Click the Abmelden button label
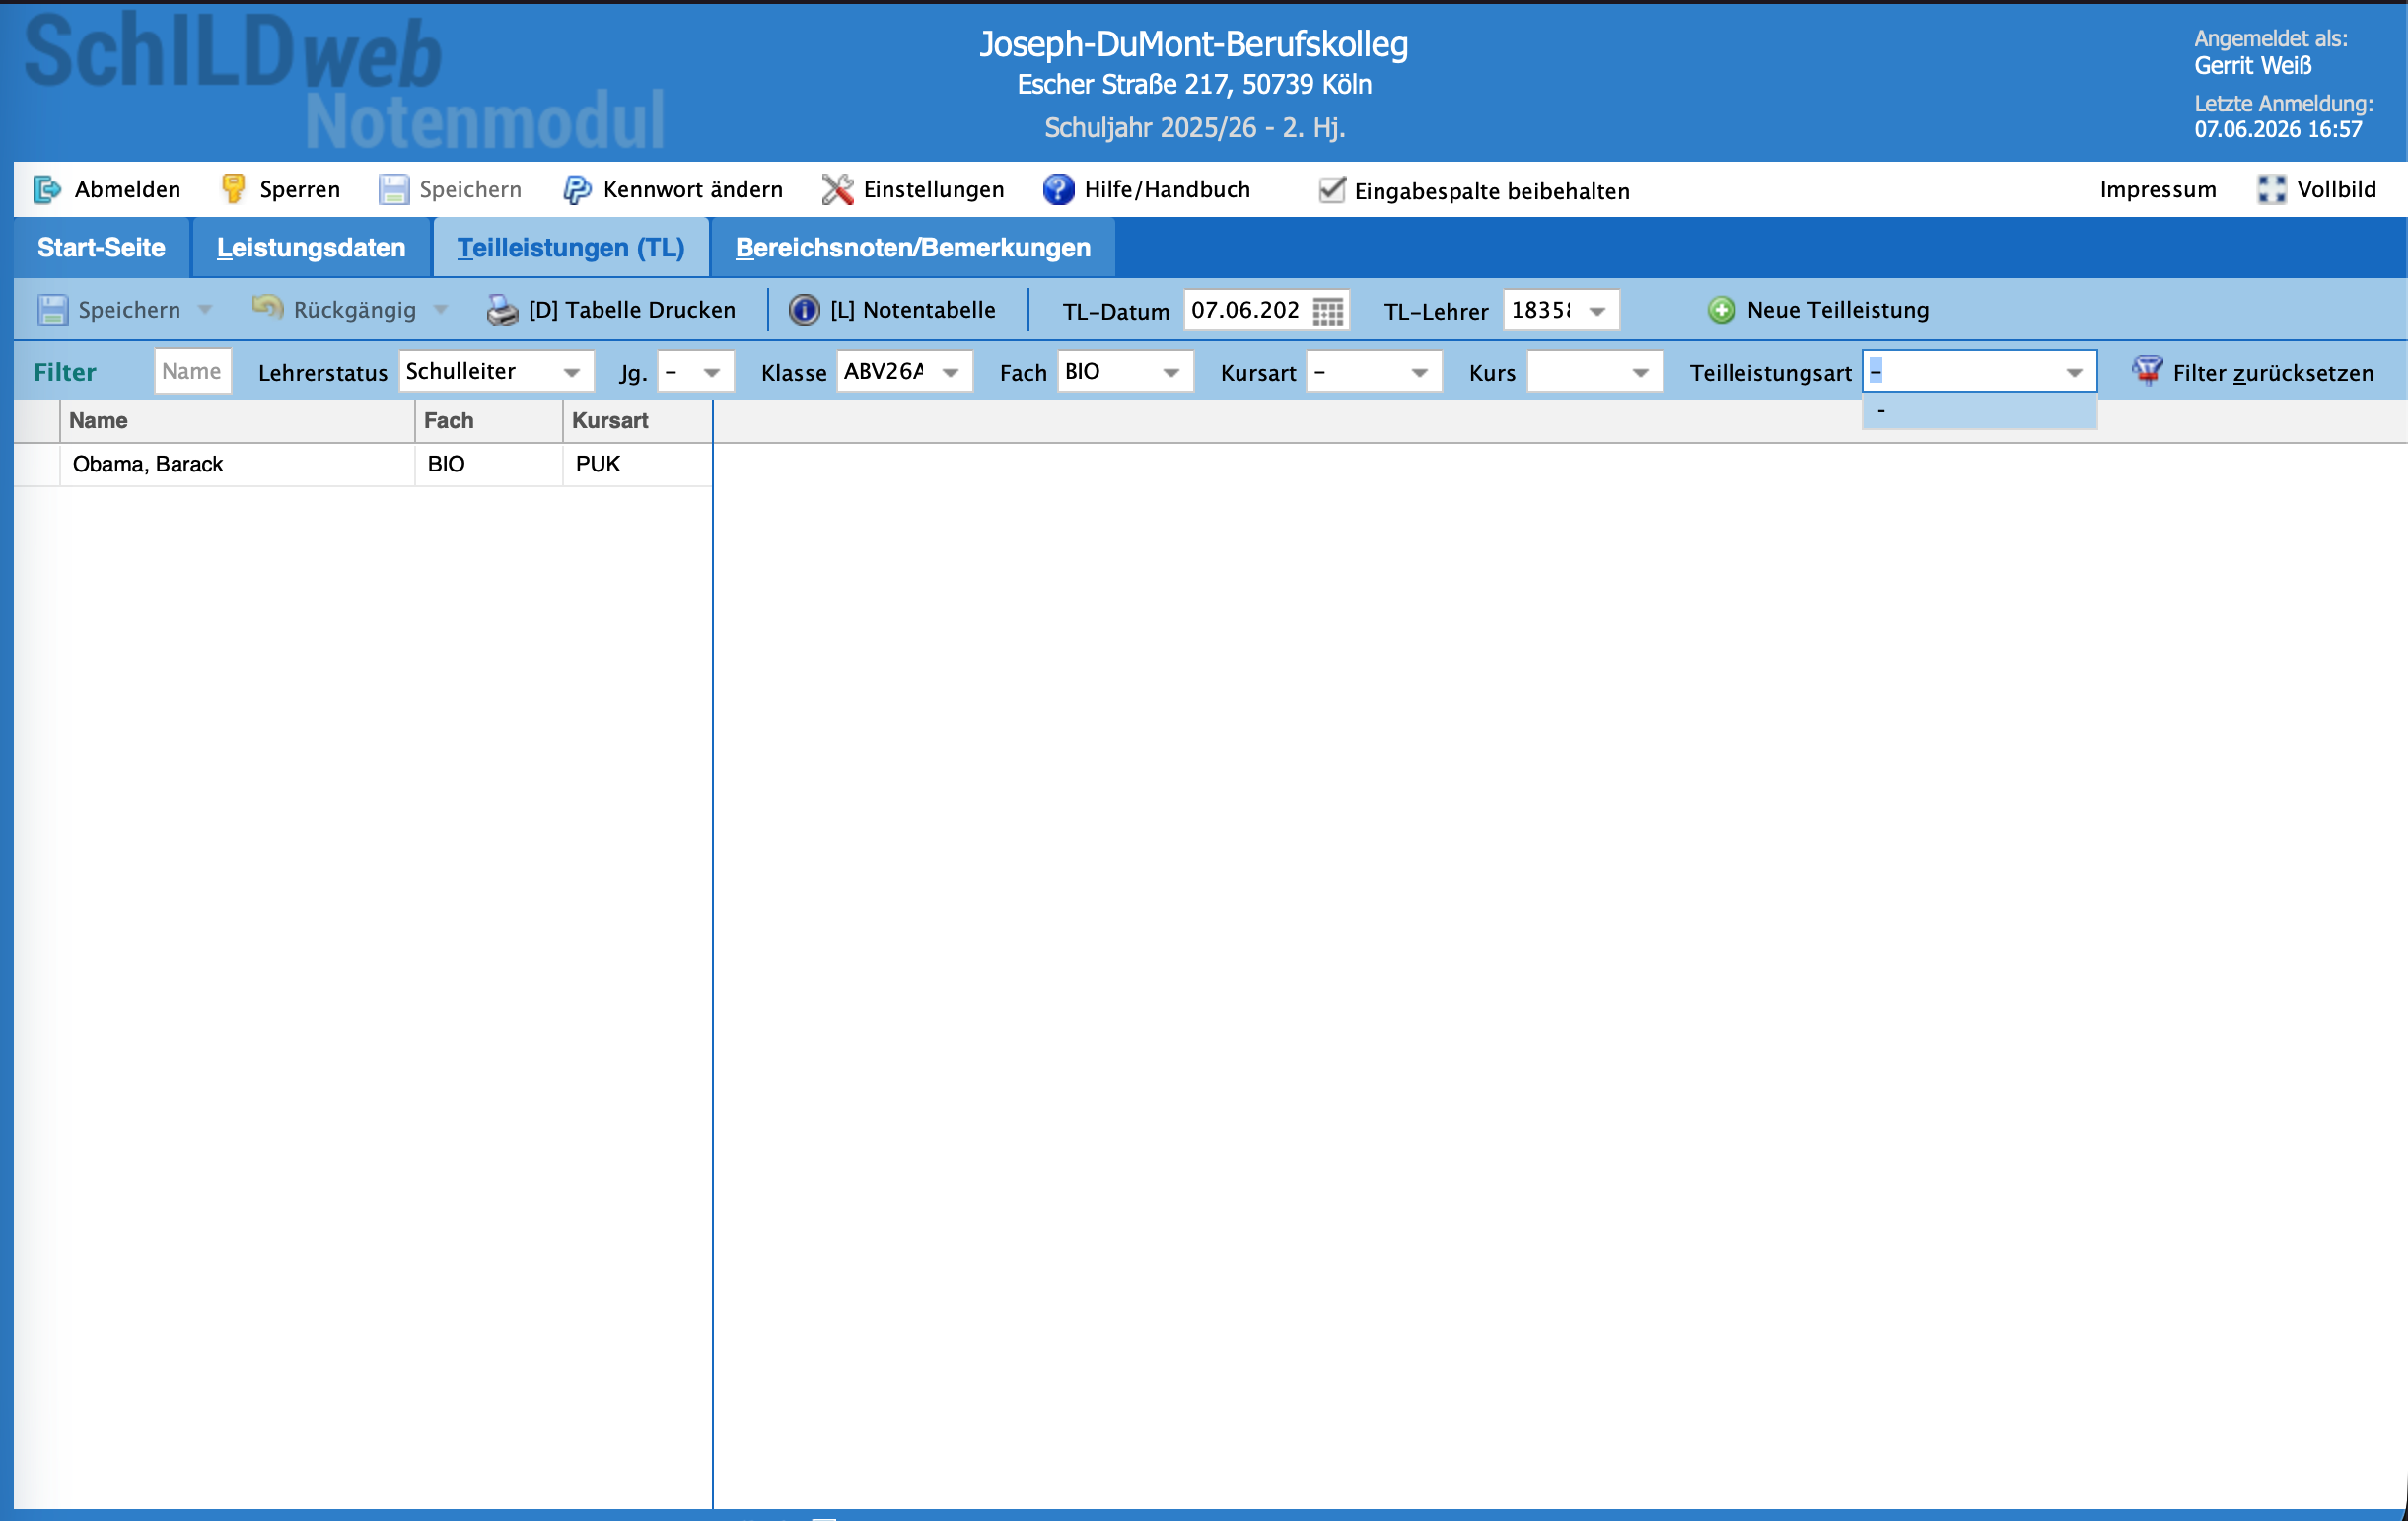This screenshot has width=2408, height=1521. pyautogui.click(x=128, y=189)
